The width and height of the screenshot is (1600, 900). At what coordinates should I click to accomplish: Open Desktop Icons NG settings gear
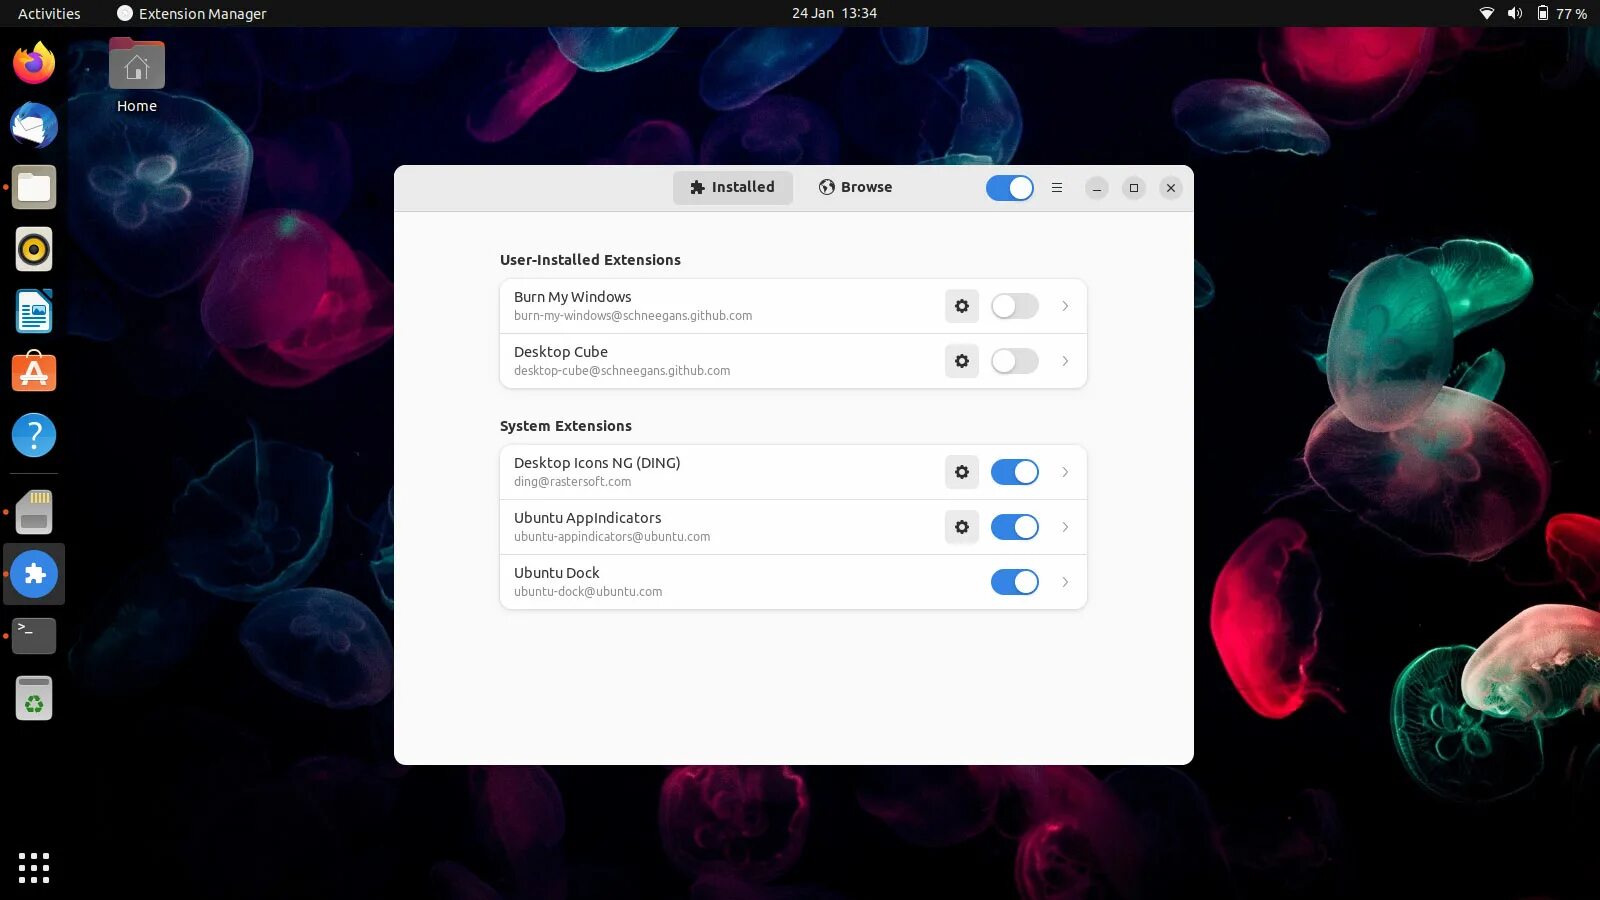coord(962,472)
